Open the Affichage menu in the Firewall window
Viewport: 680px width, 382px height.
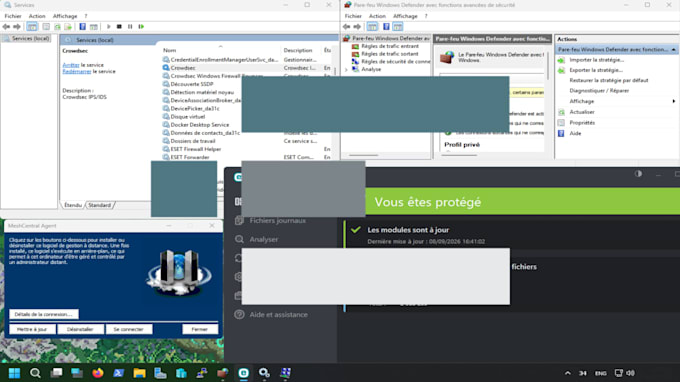pos(405,16)
